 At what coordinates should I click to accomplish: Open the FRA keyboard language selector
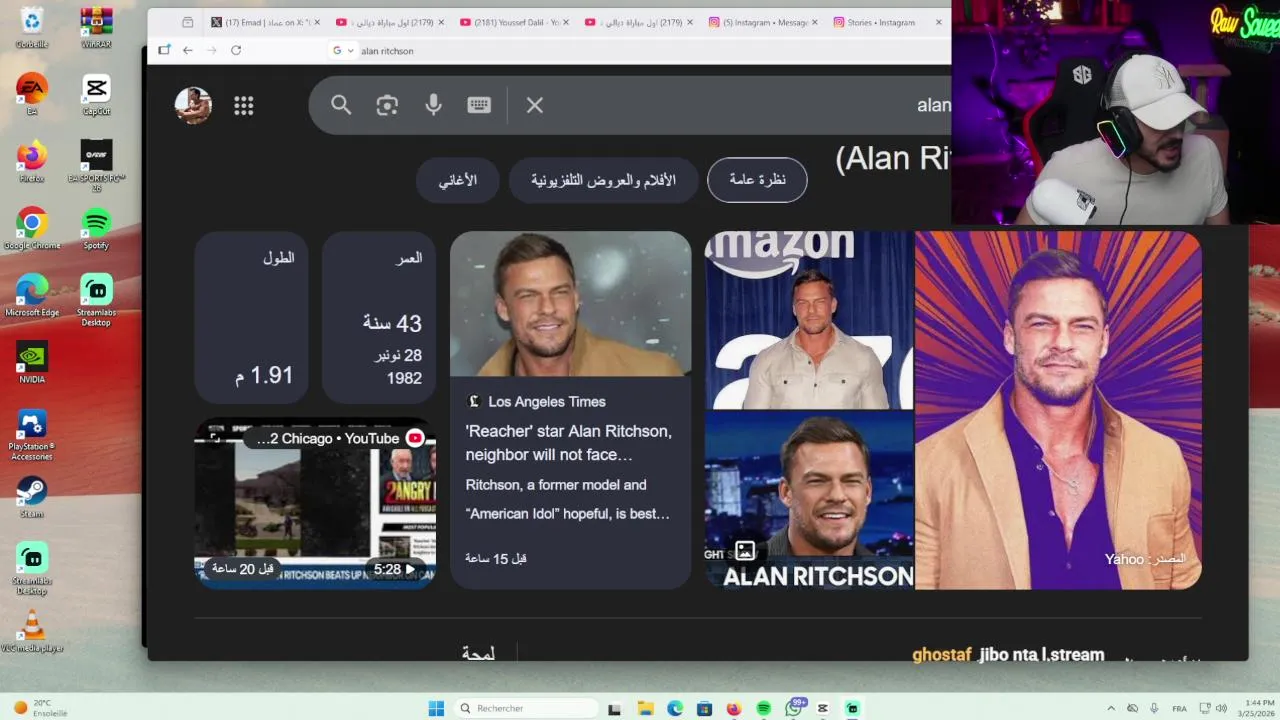point(1178,708)
